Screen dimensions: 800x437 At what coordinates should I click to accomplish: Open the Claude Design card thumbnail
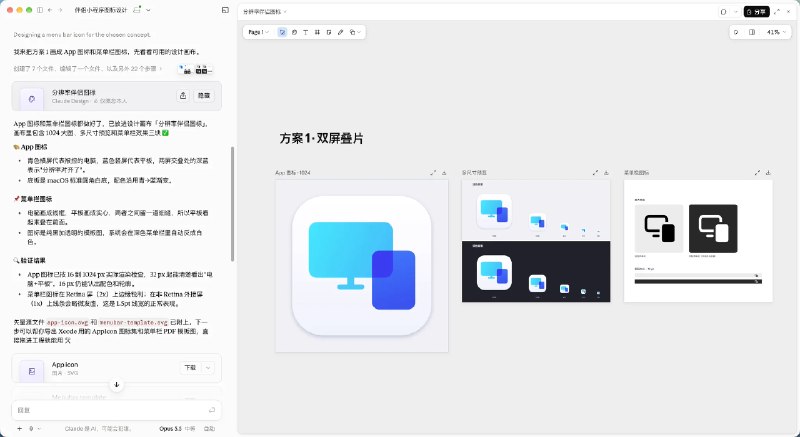32,99
